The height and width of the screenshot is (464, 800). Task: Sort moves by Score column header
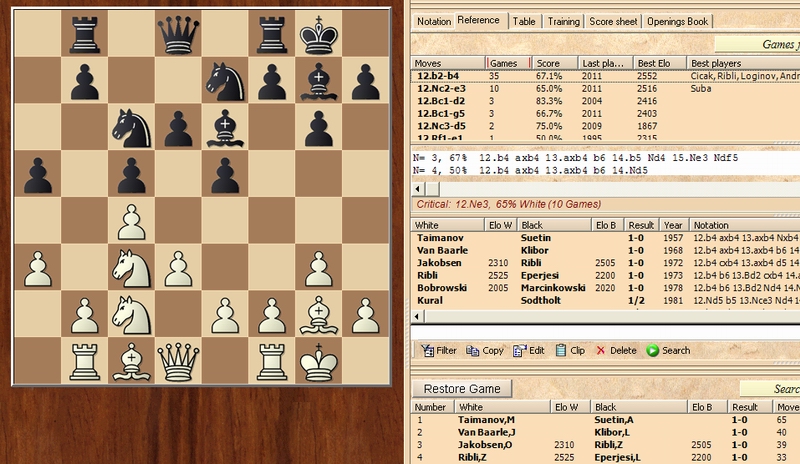(x=550, y=62)
